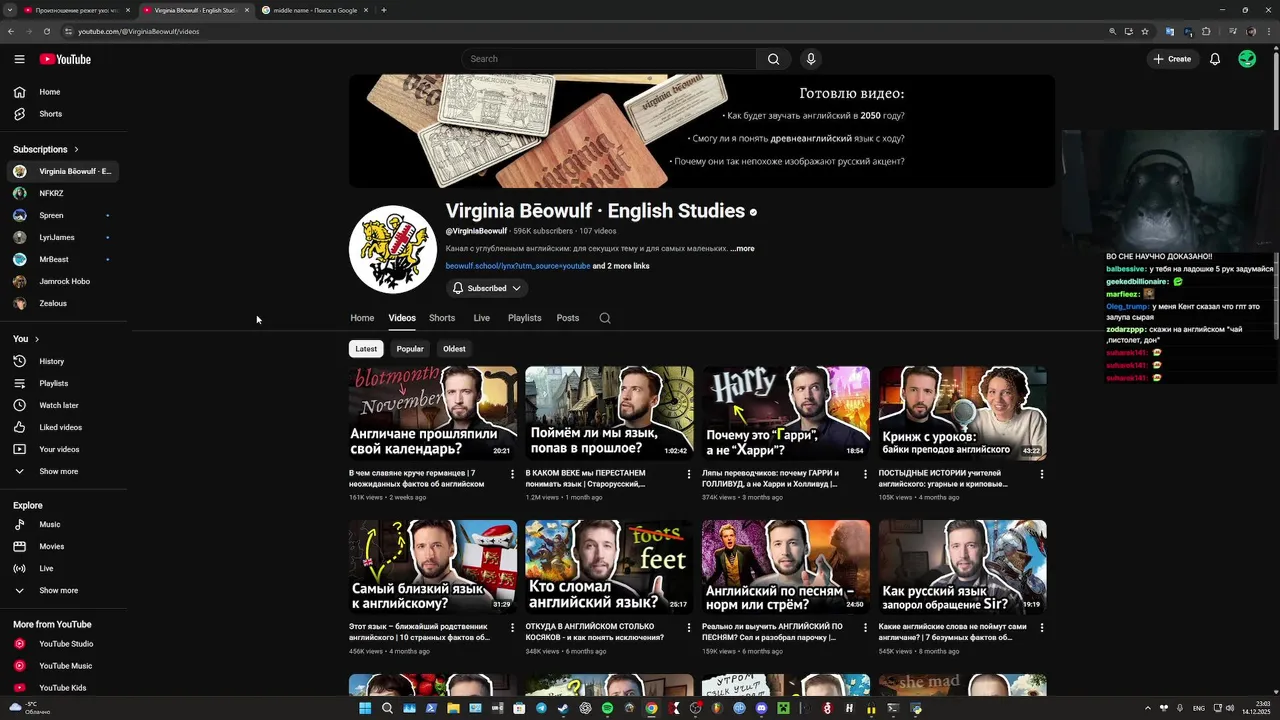Open Movies under Explore
Viewport: 1280px width, 720px height.
(64, 546)
